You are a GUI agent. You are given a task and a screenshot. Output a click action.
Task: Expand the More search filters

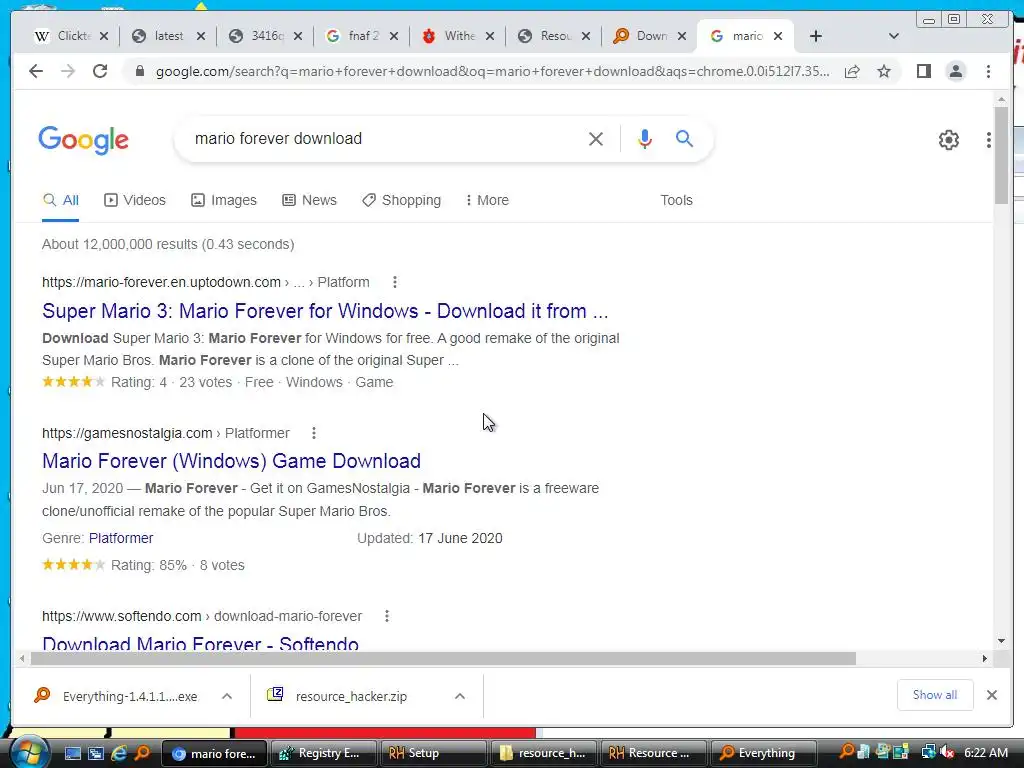(x=487, y=200)
